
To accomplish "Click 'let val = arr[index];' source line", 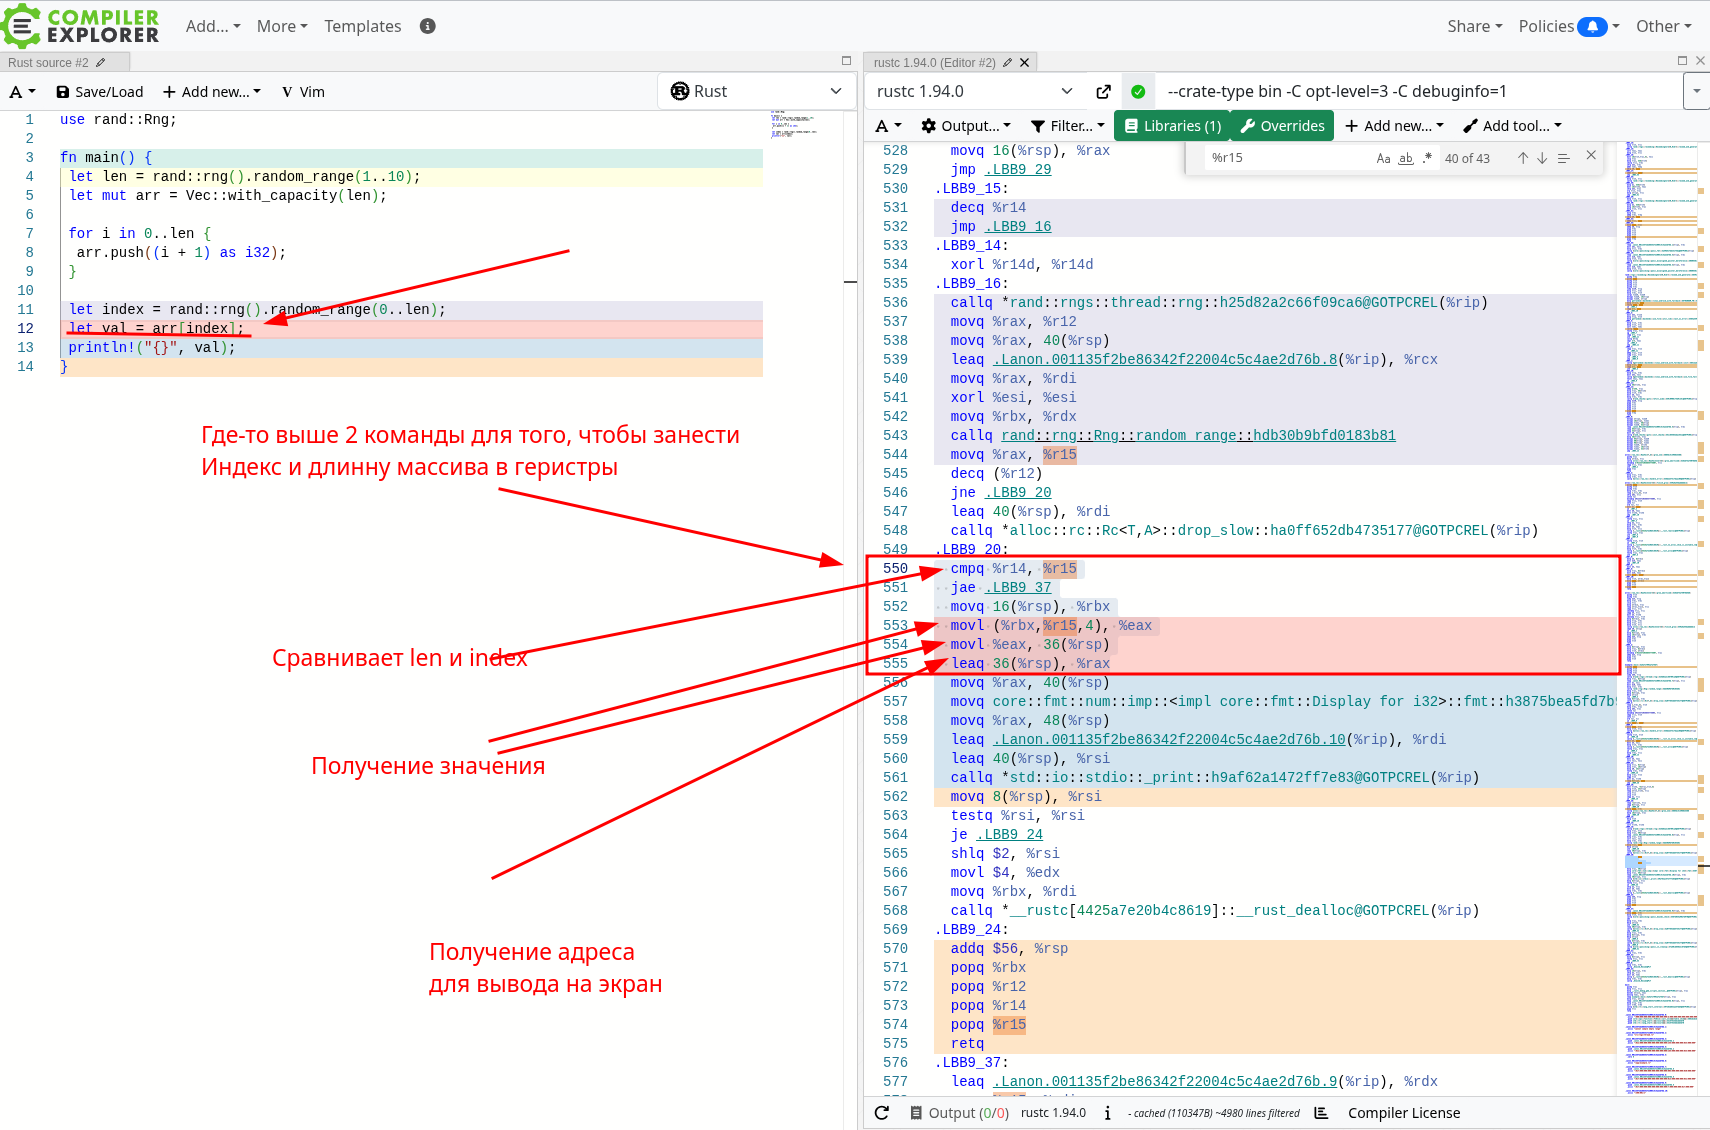I will click(x=156, y=328).
